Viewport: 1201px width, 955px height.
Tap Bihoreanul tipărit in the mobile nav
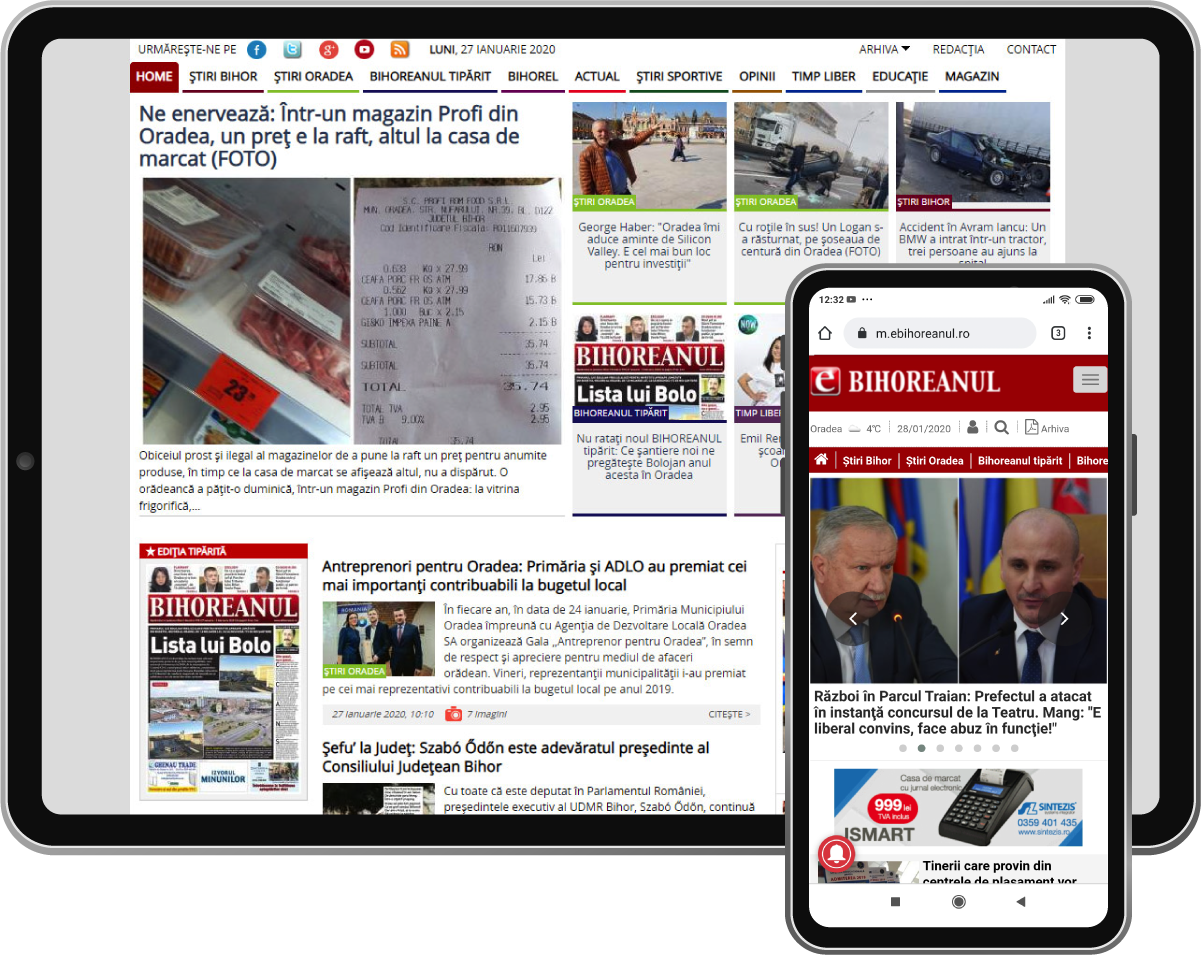[x=1020, y=461]
